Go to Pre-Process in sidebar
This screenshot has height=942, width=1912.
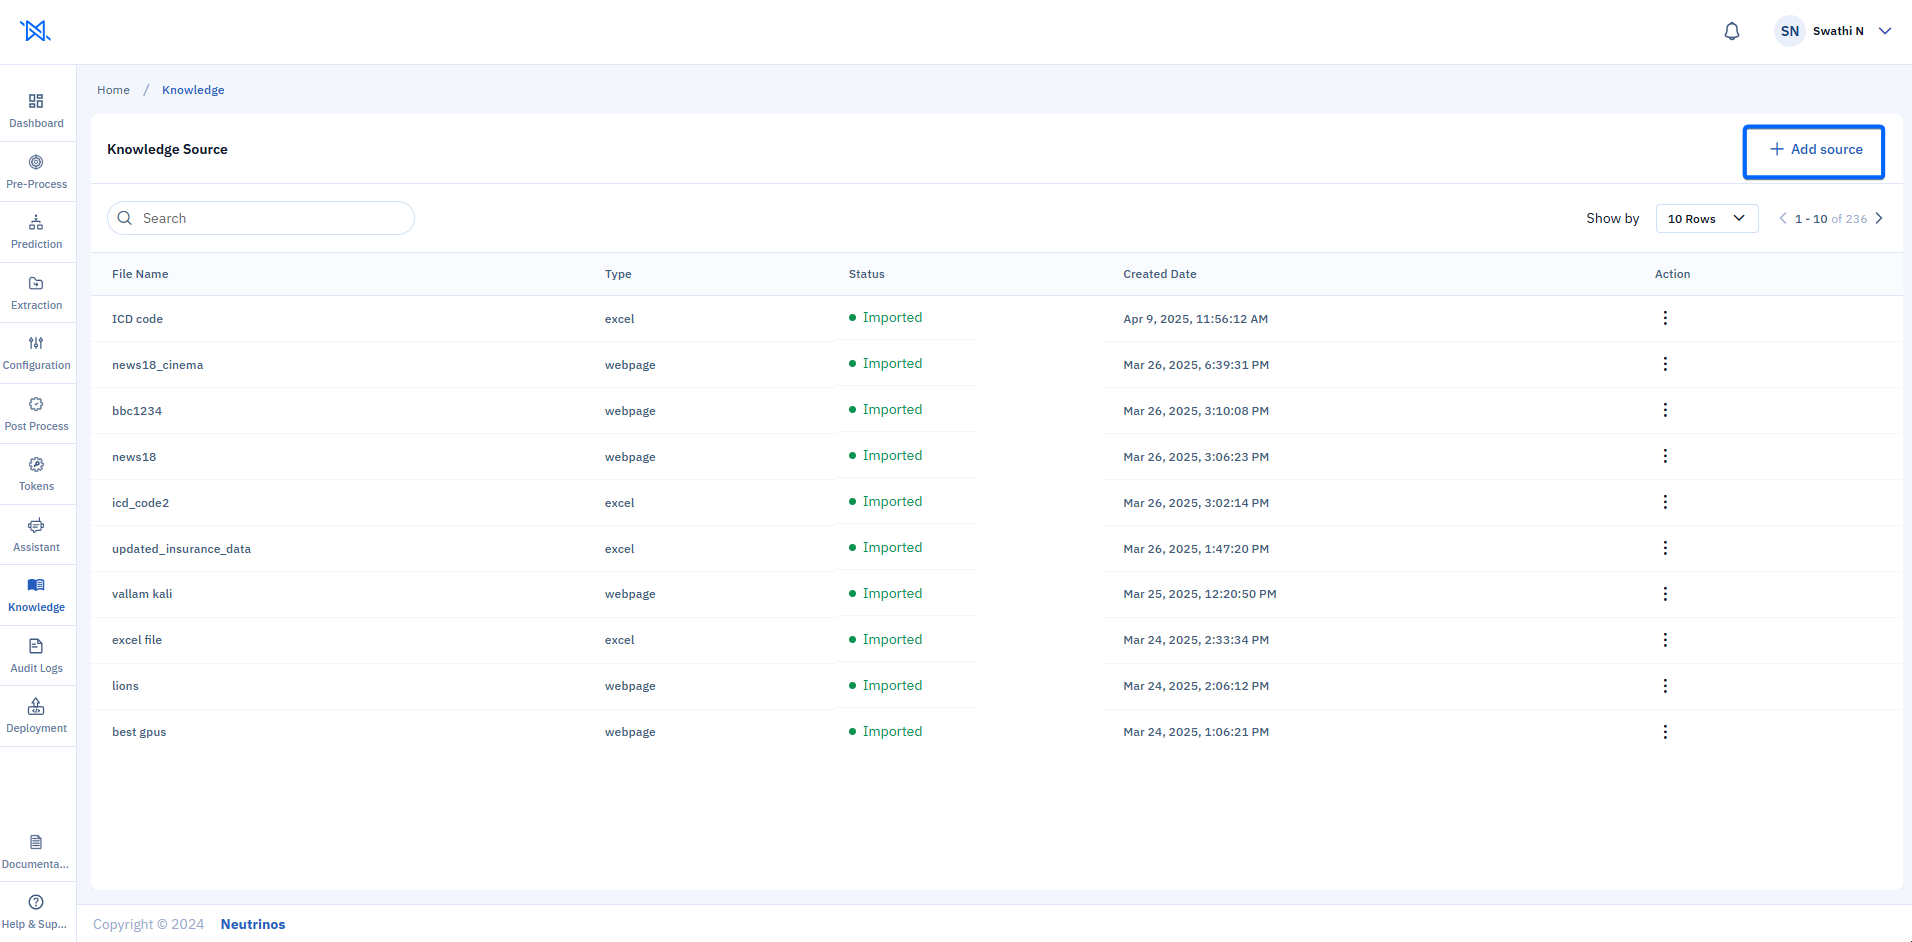(36, 172)
